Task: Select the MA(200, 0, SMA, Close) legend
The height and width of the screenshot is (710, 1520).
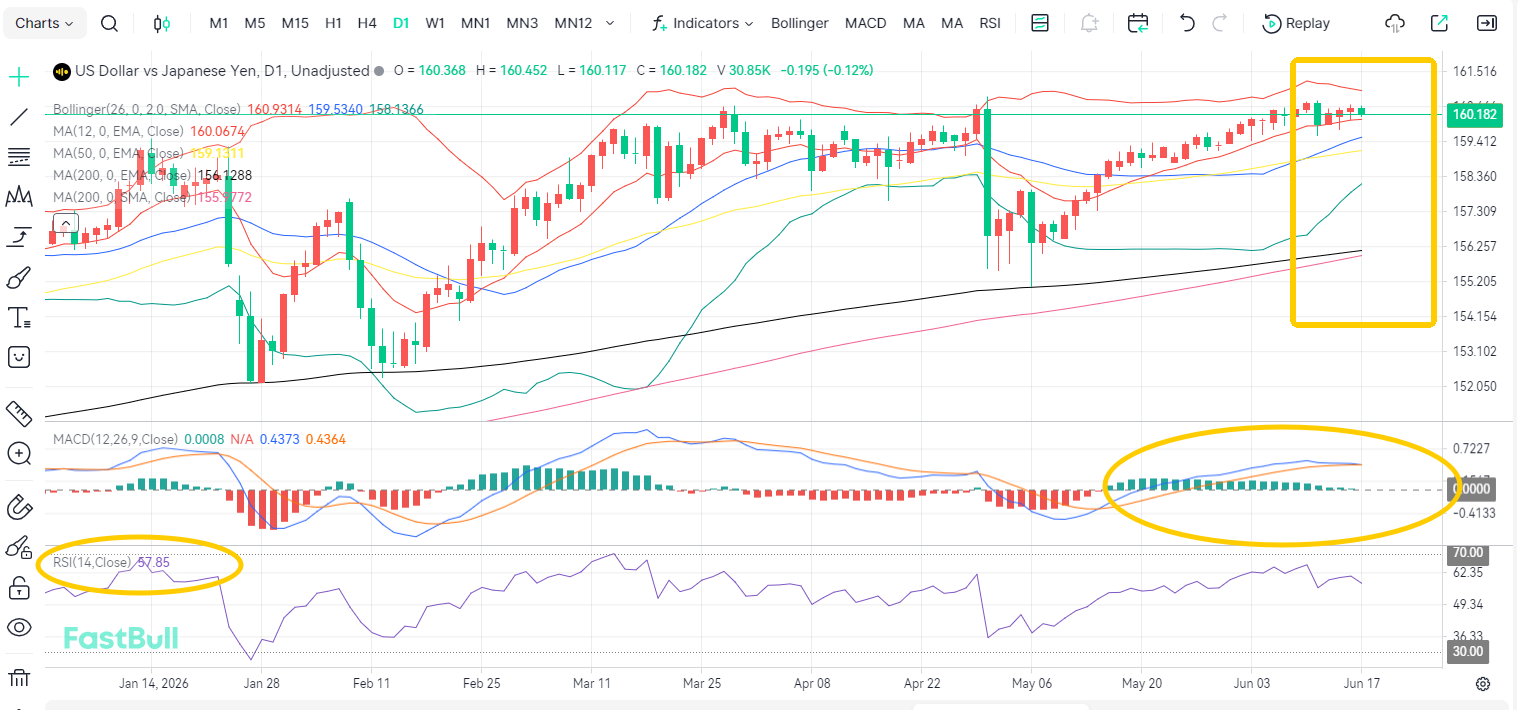Action: coord(123,197)
